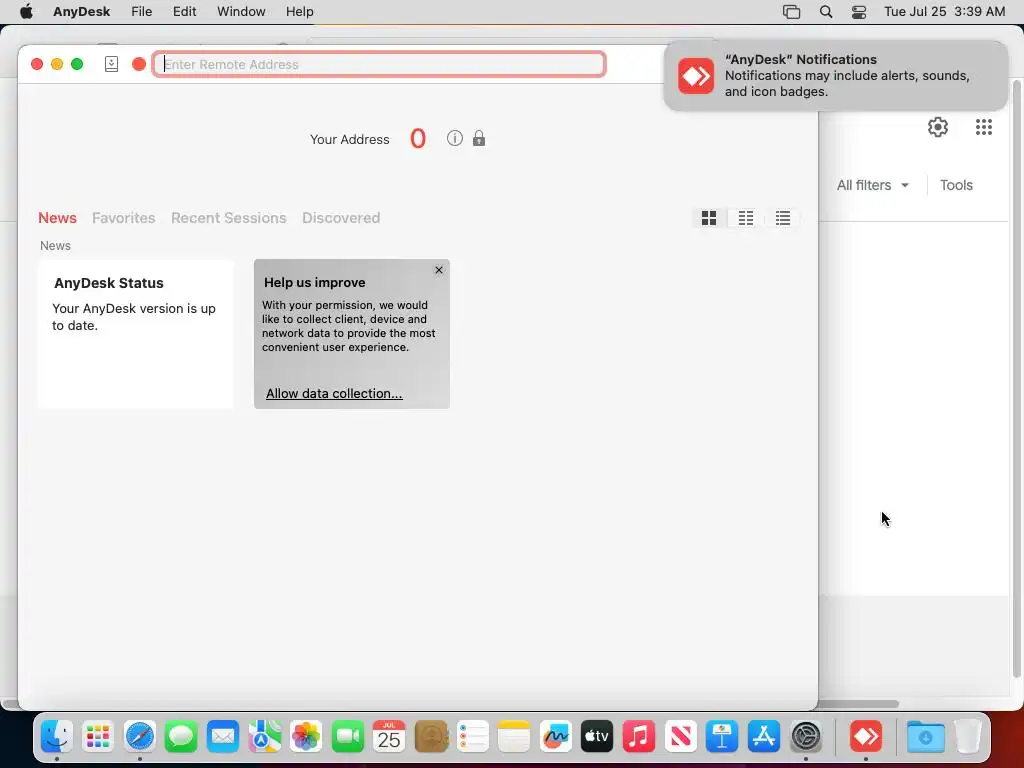Open the Recent Sessions tab
The height and width of the screenshot is (768, 1024).
point(229,218)
